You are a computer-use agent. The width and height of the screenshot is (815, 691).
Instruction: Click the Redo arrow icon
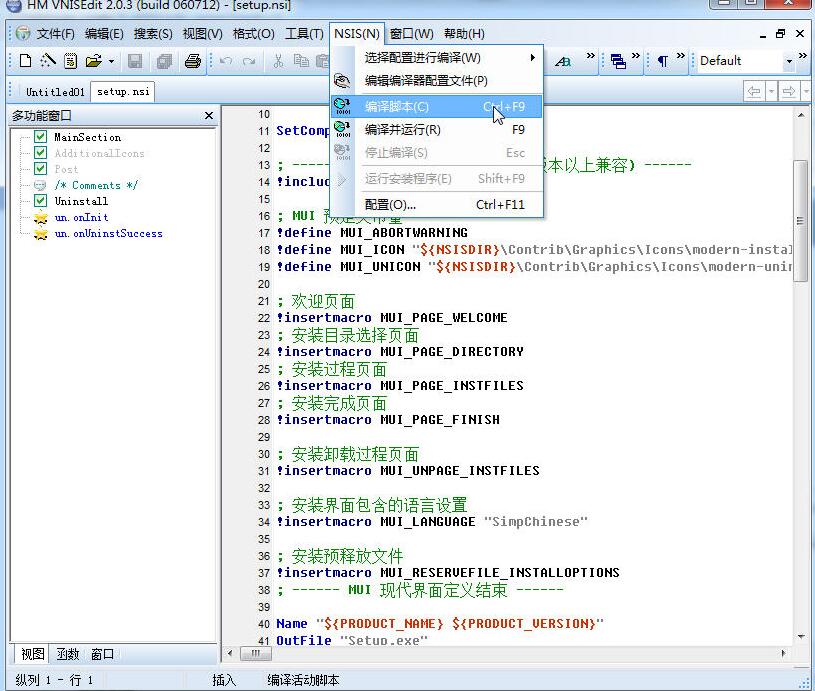pyautogui.click(x=249, y=61)
